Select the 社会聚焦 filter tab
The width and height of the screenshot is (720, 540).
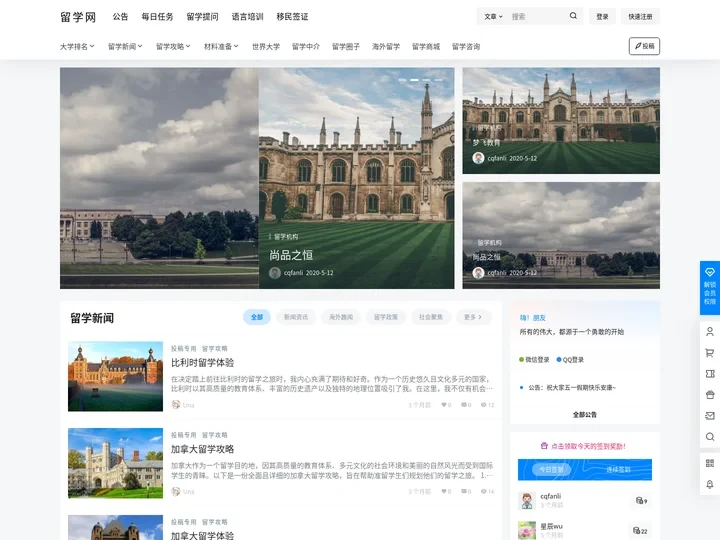(431, 317)
